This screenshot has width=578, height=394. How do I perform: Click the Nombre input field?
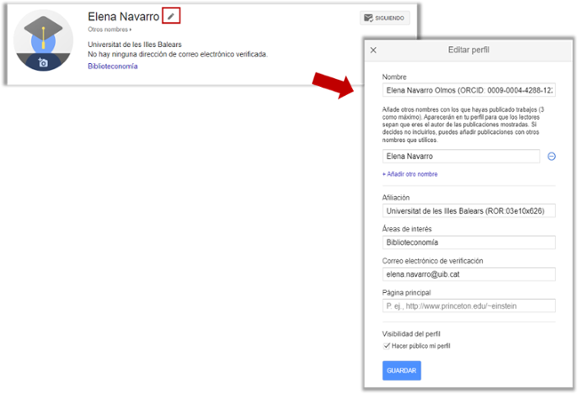pos(469,90)
